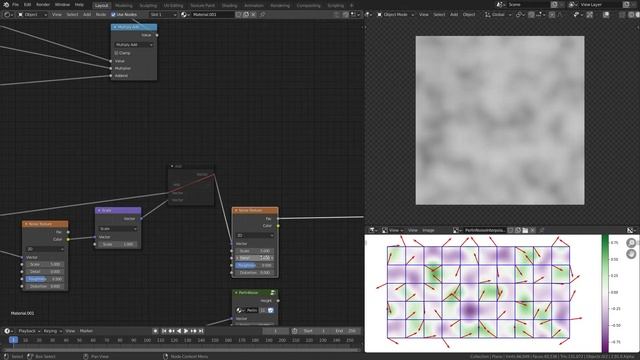Switch to the Layout workspace tab

pos(101,5)
